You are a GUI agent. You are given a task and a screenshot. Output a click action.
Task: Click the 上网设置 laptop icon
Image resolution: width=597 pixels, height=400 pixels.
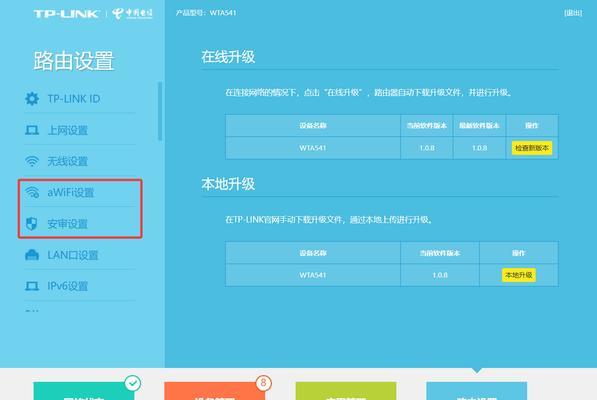[32, 130]
